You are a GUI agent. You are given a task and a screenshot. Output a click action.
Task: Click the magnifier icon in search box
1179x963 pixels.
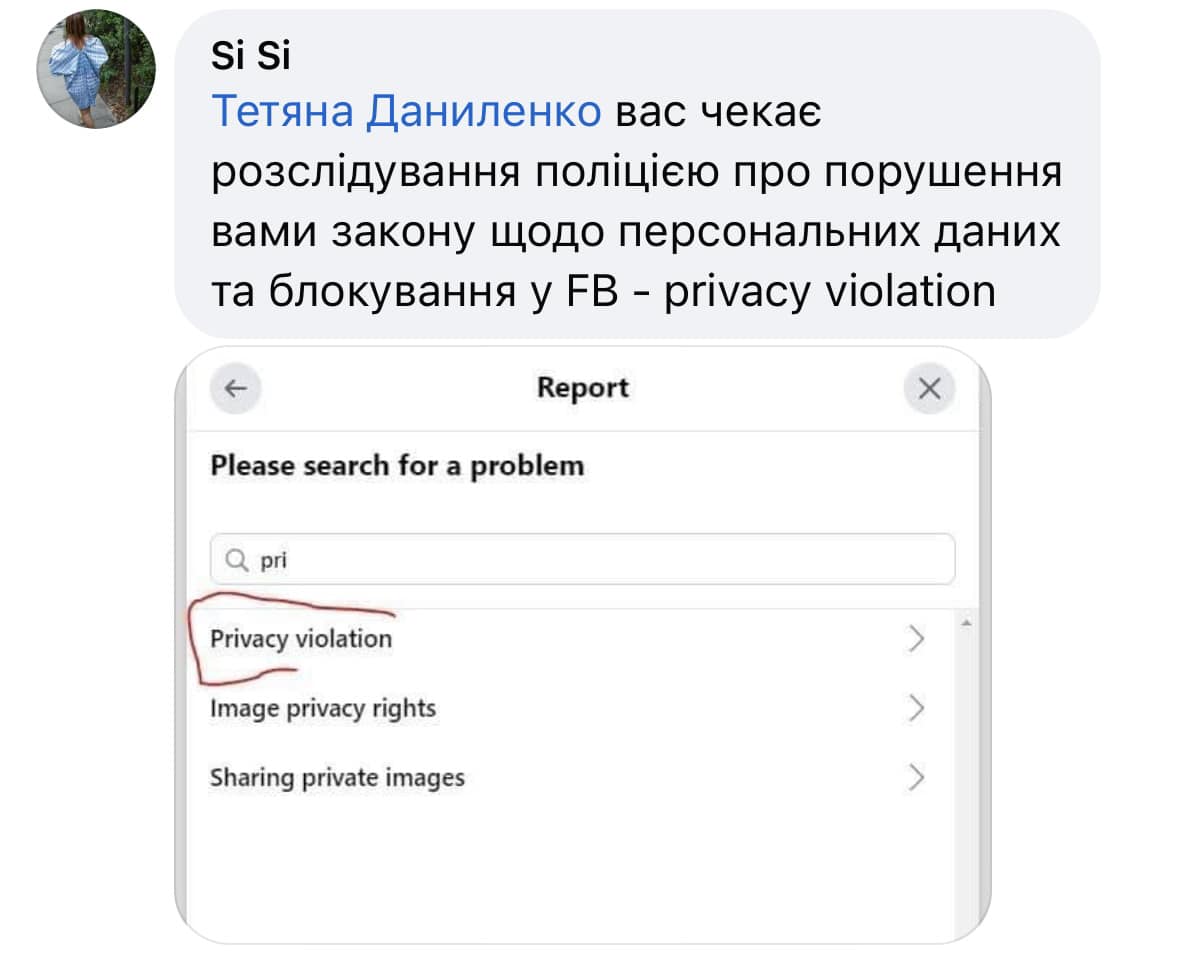pos(237,561)
